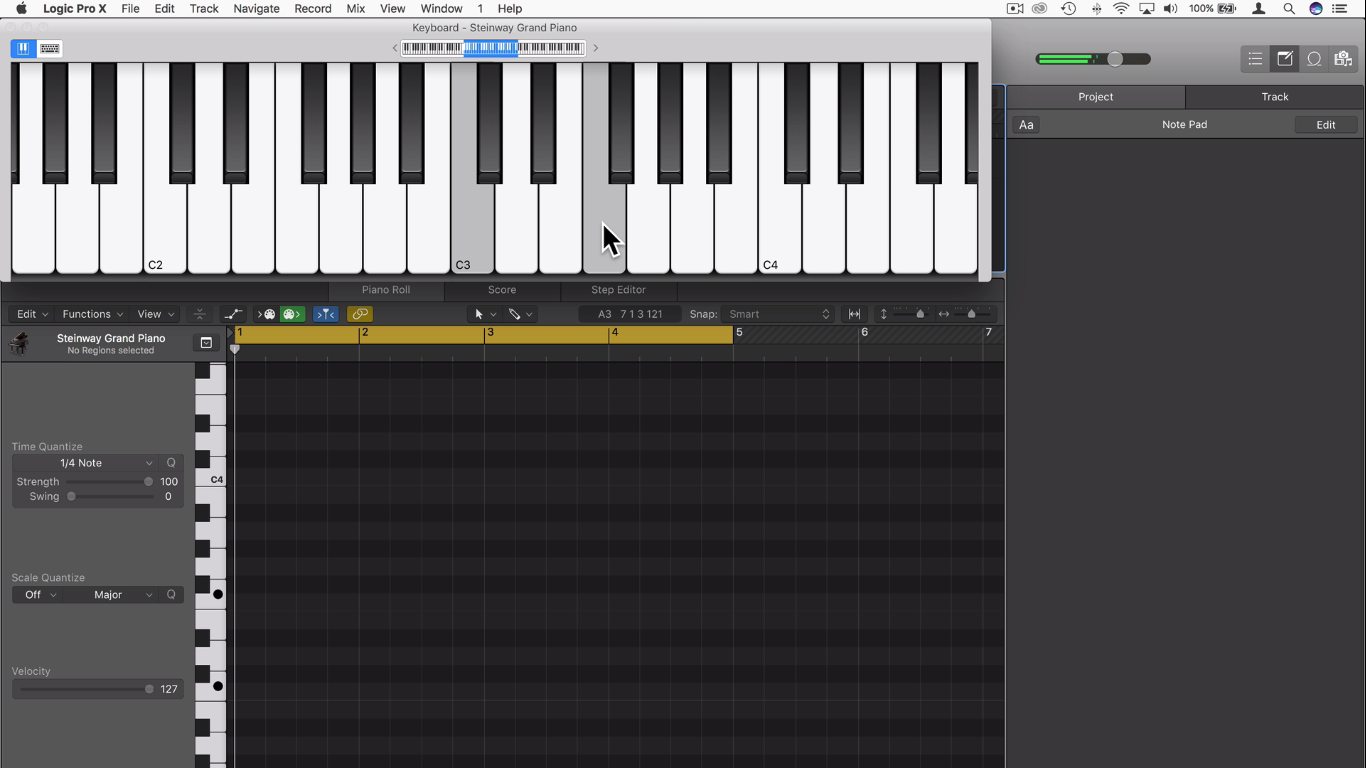Open the Track menu in the menu bar
Image resolution: width=1366 pixels, height=768 pixels.
click(204, 9)
